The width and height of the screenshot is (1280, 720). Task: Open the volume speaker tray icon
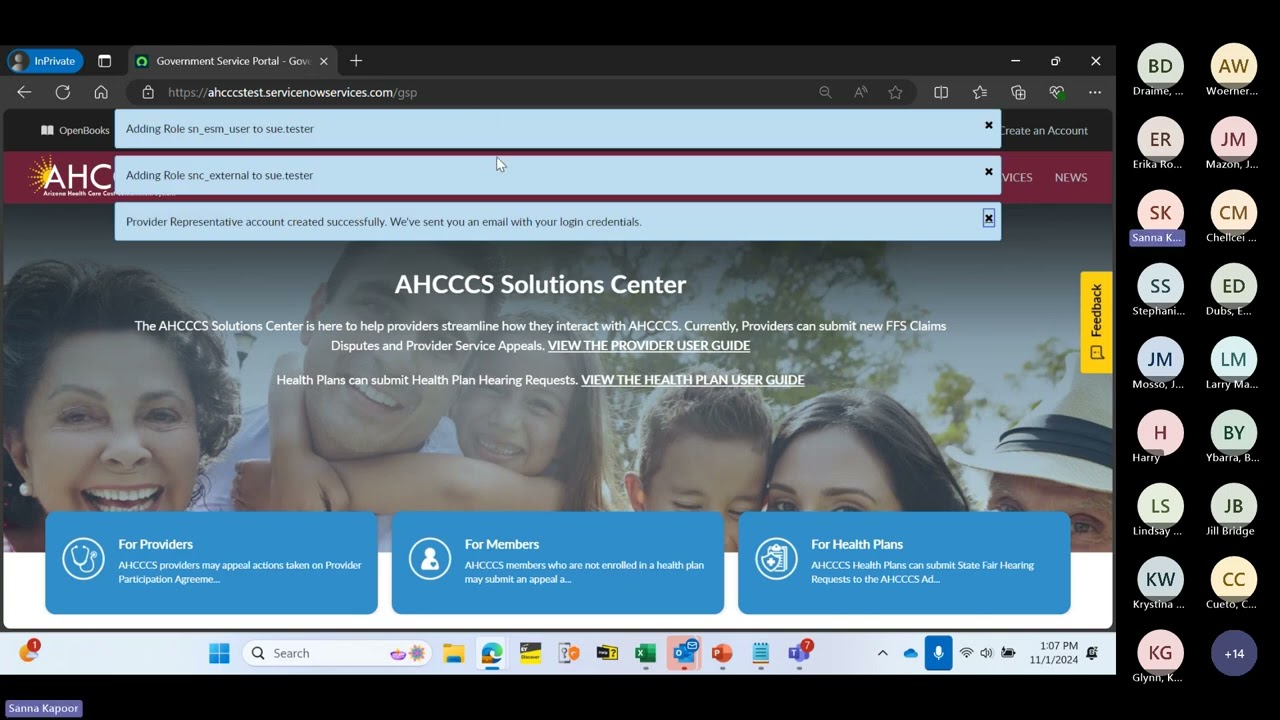pyautogui.click(x=986, y=653)
